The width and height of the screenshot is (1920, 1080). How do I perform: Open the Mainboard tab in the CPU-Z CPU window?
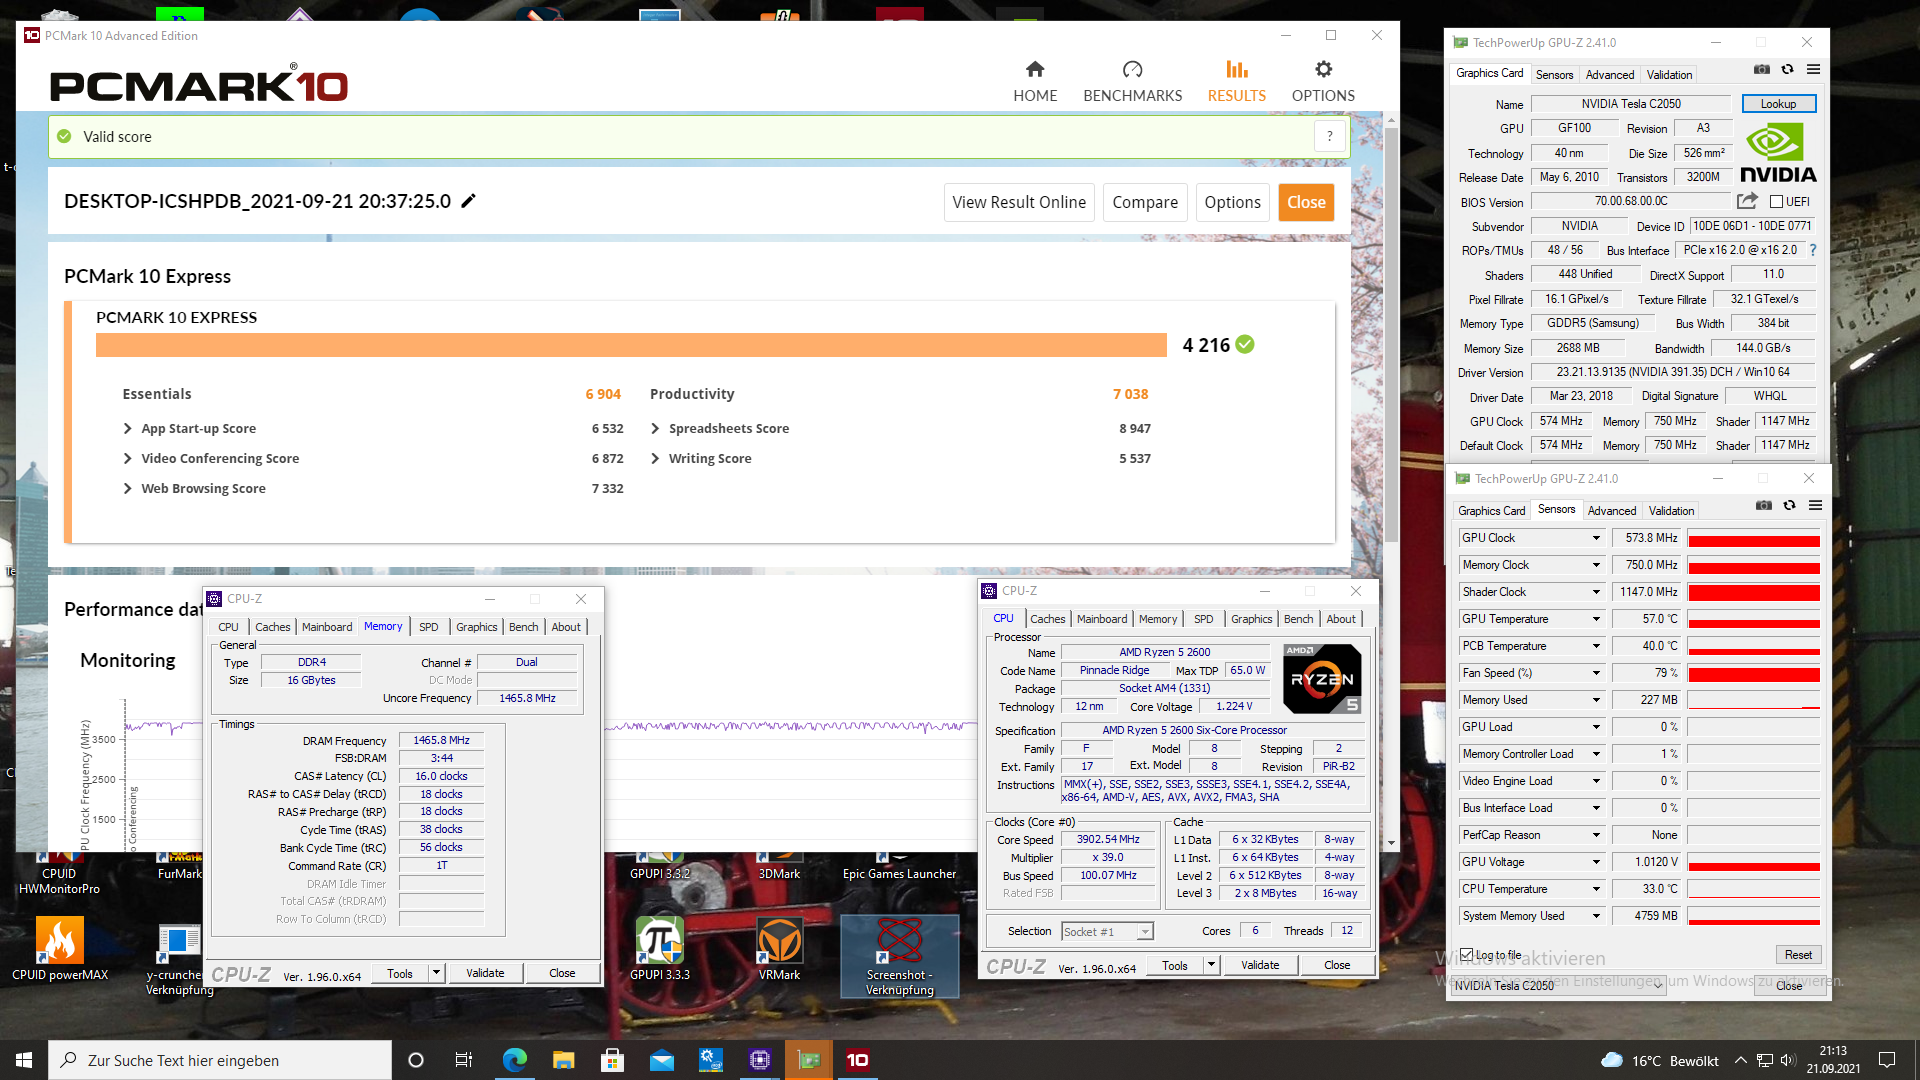(1102, 619)
